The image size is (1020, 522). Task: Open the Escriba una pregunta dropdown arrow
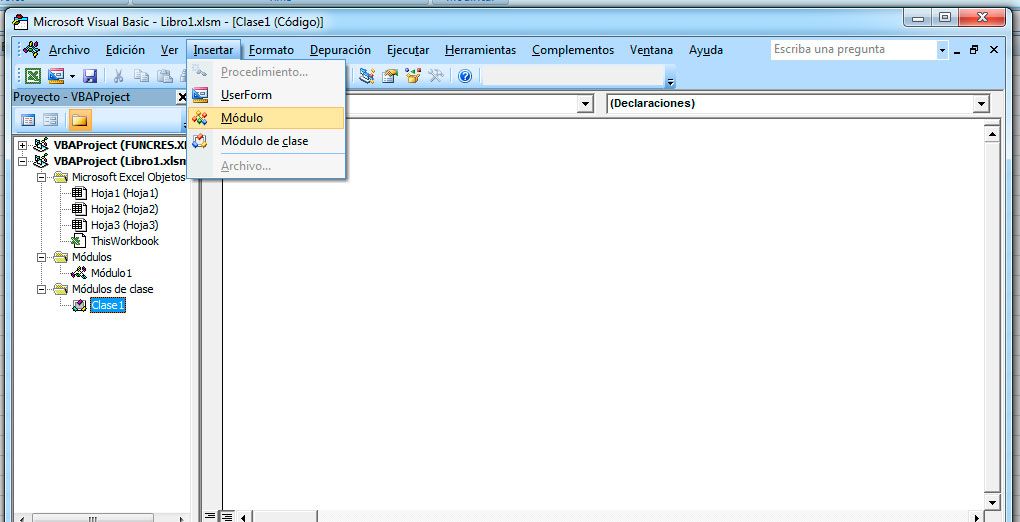point(943,50)
